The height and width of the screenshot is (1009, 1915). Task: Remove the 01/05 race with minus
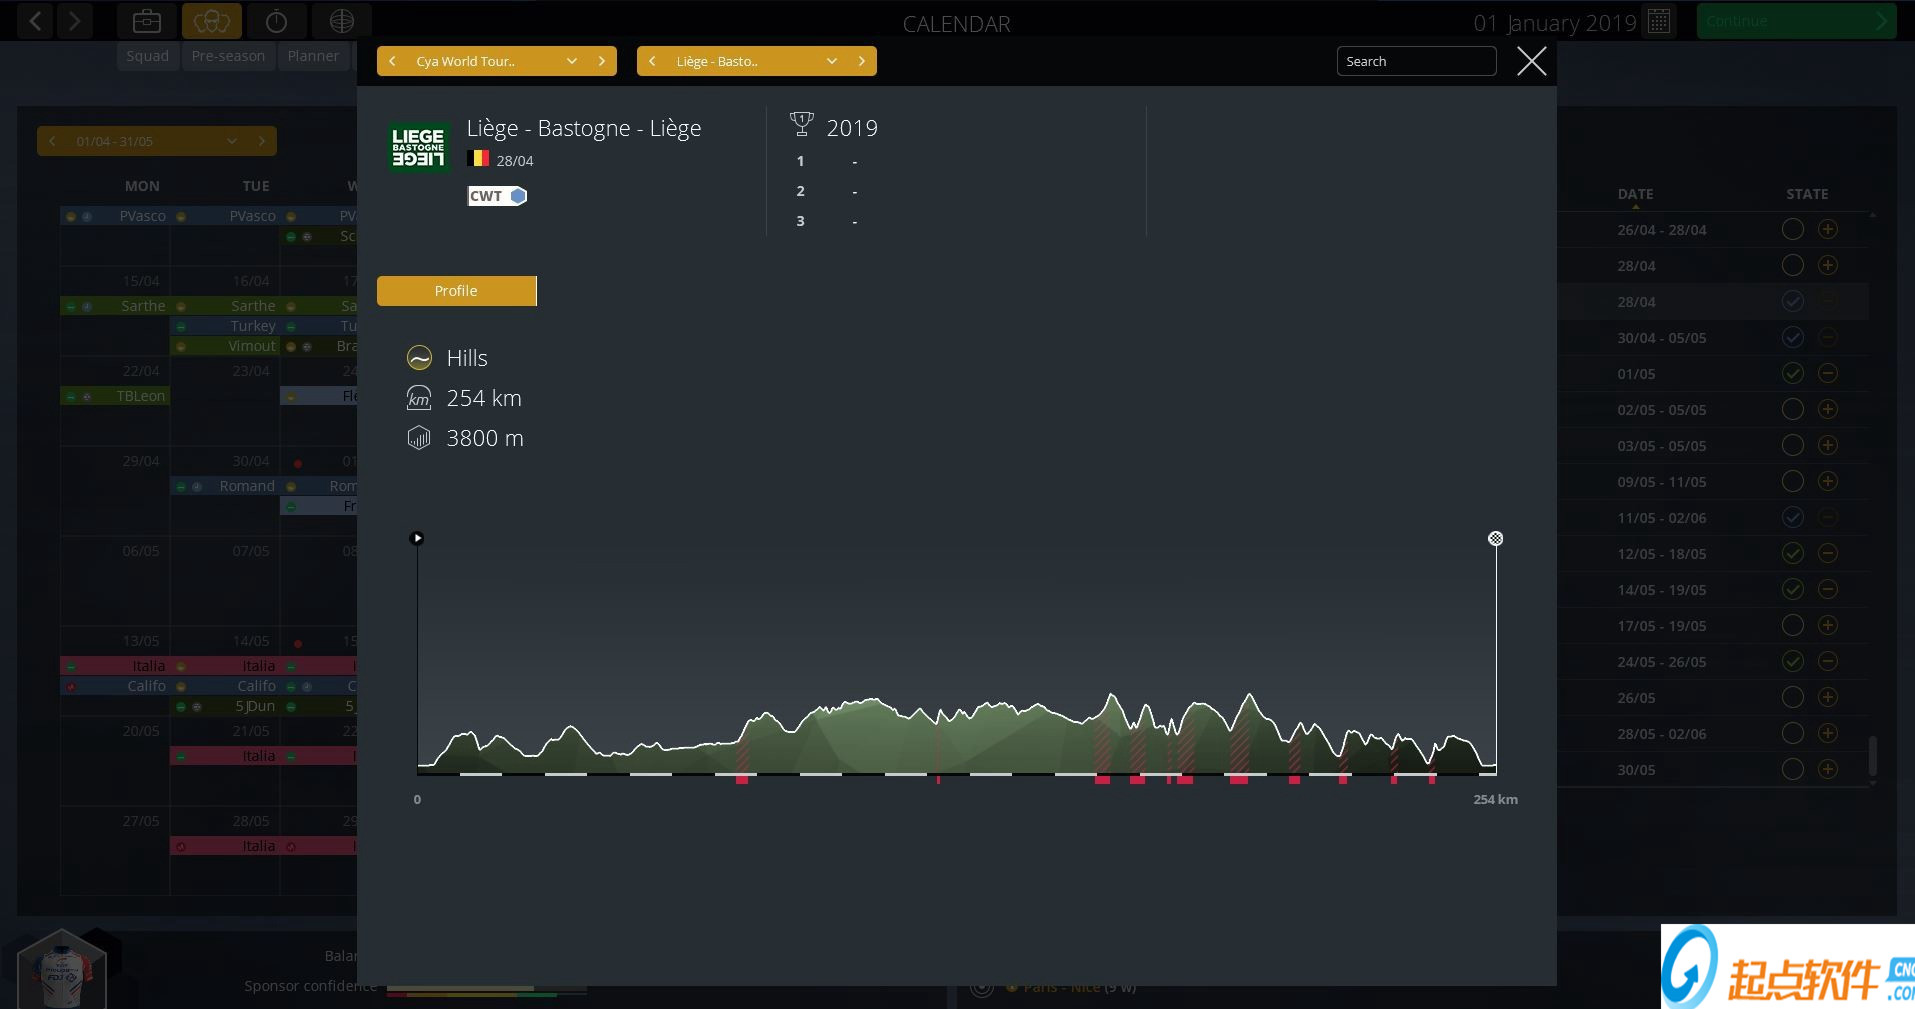click(1827, 373)
